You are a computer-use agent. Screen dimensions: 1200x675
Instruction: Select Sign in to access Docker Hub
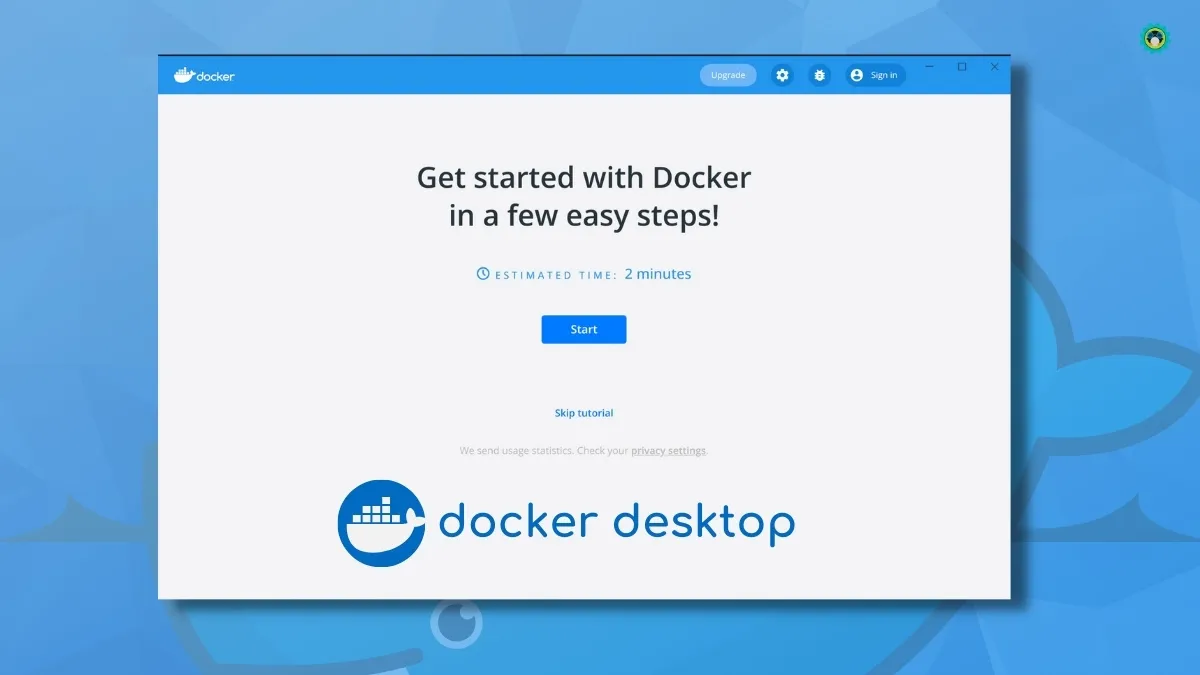tap(882, 74)
